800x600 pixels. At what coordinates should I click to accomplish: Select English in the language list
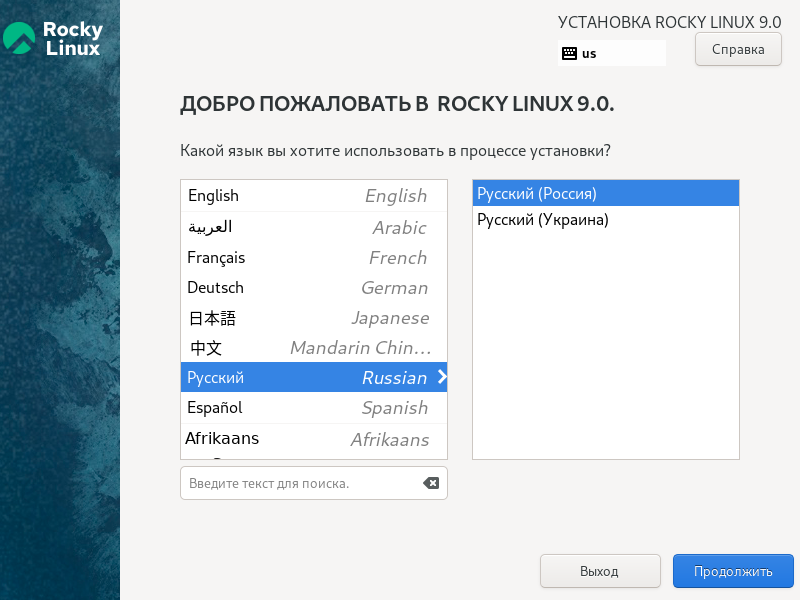314,196
